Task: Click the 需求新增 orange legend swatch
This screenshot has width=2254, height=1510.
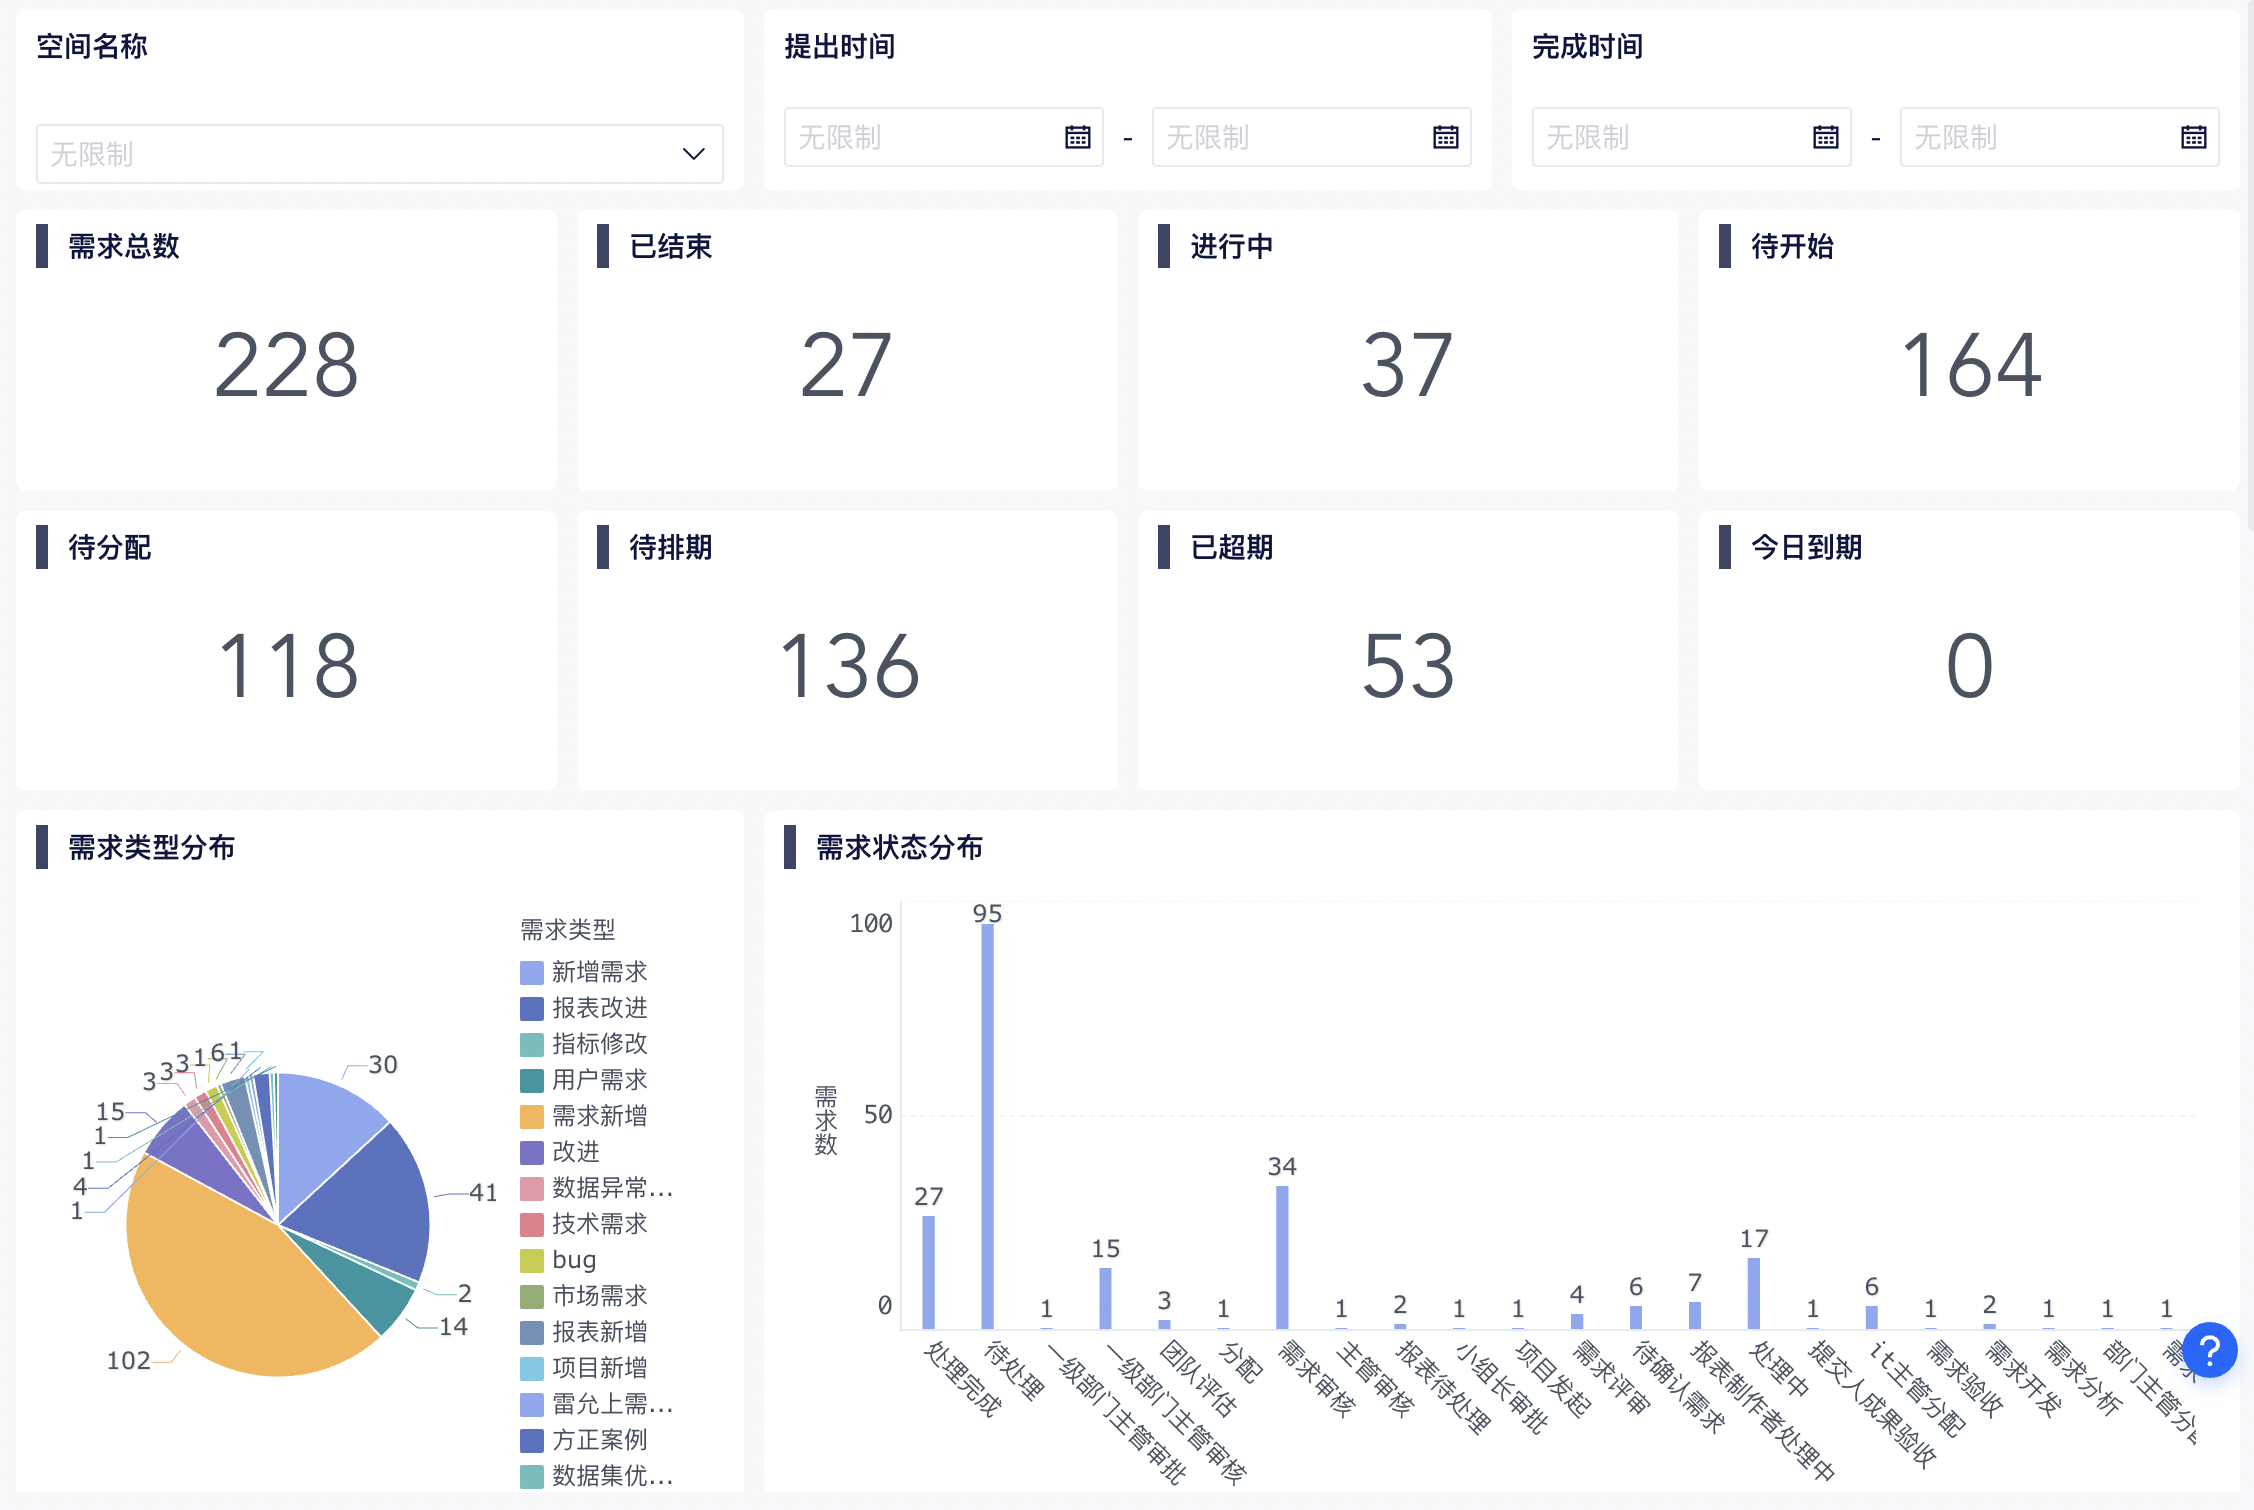Action: pyautogui.click(x=532, y=1117)
